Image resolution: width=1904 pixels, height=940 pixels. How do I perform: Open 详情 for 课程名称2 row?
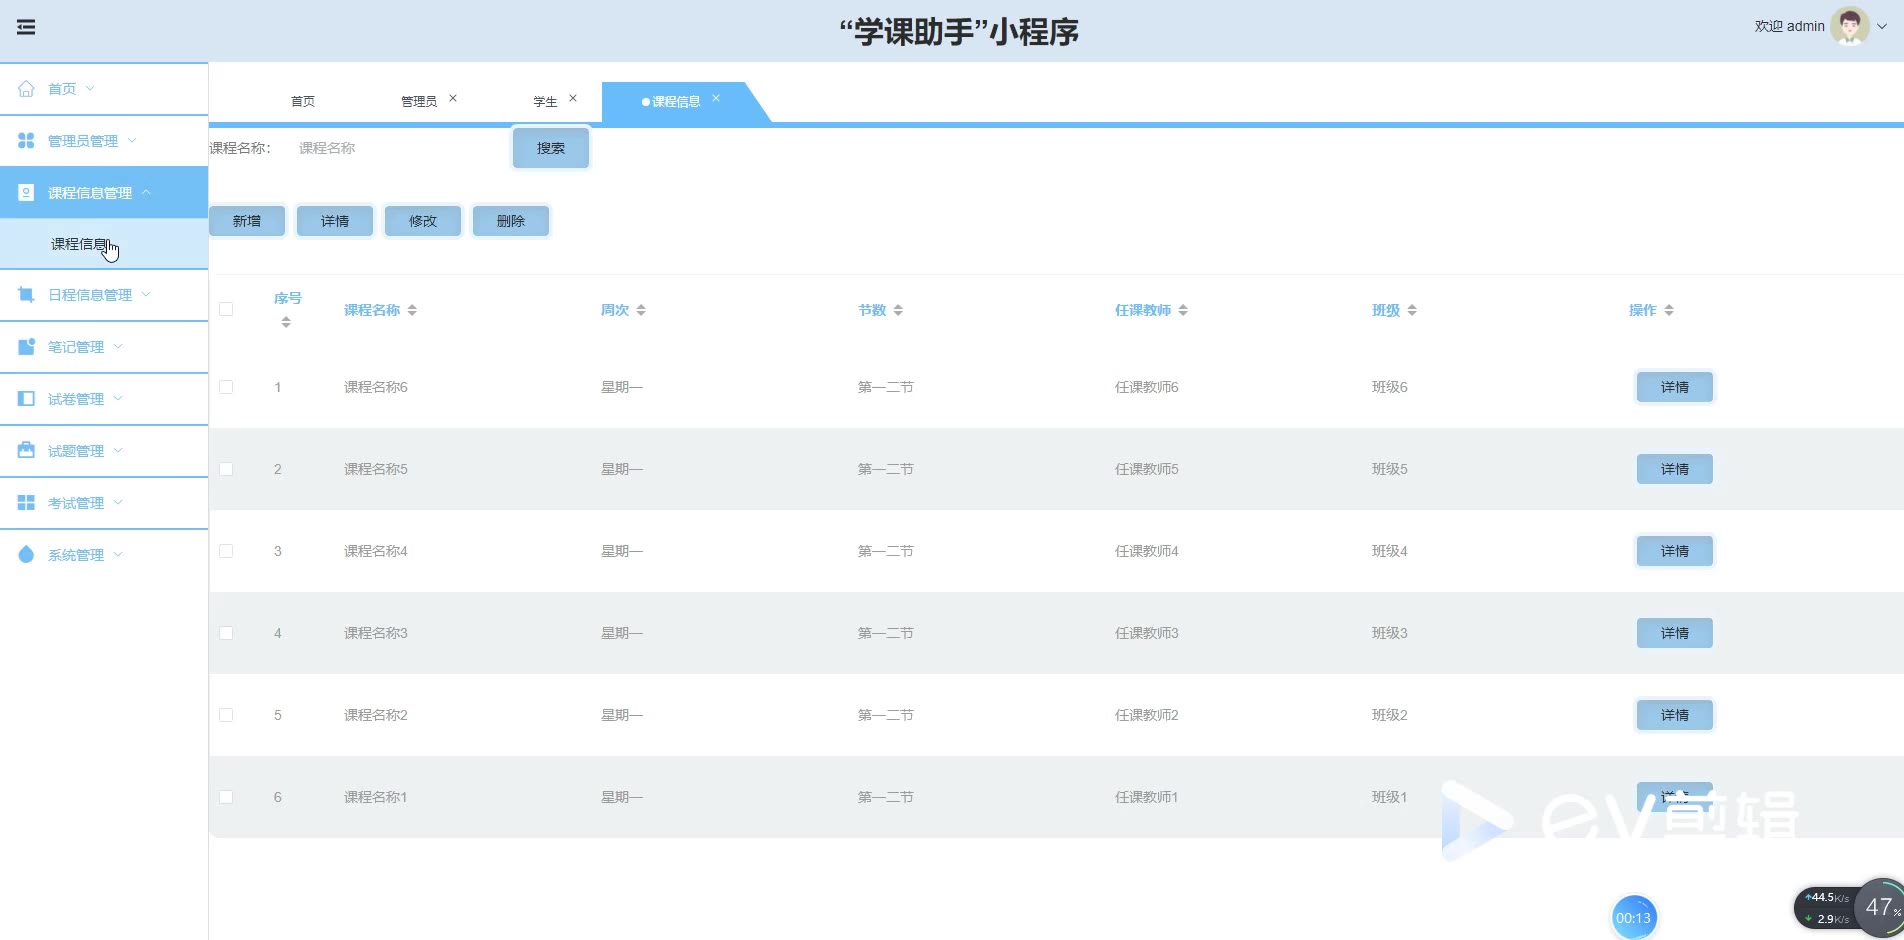[x=1675, y=715]
